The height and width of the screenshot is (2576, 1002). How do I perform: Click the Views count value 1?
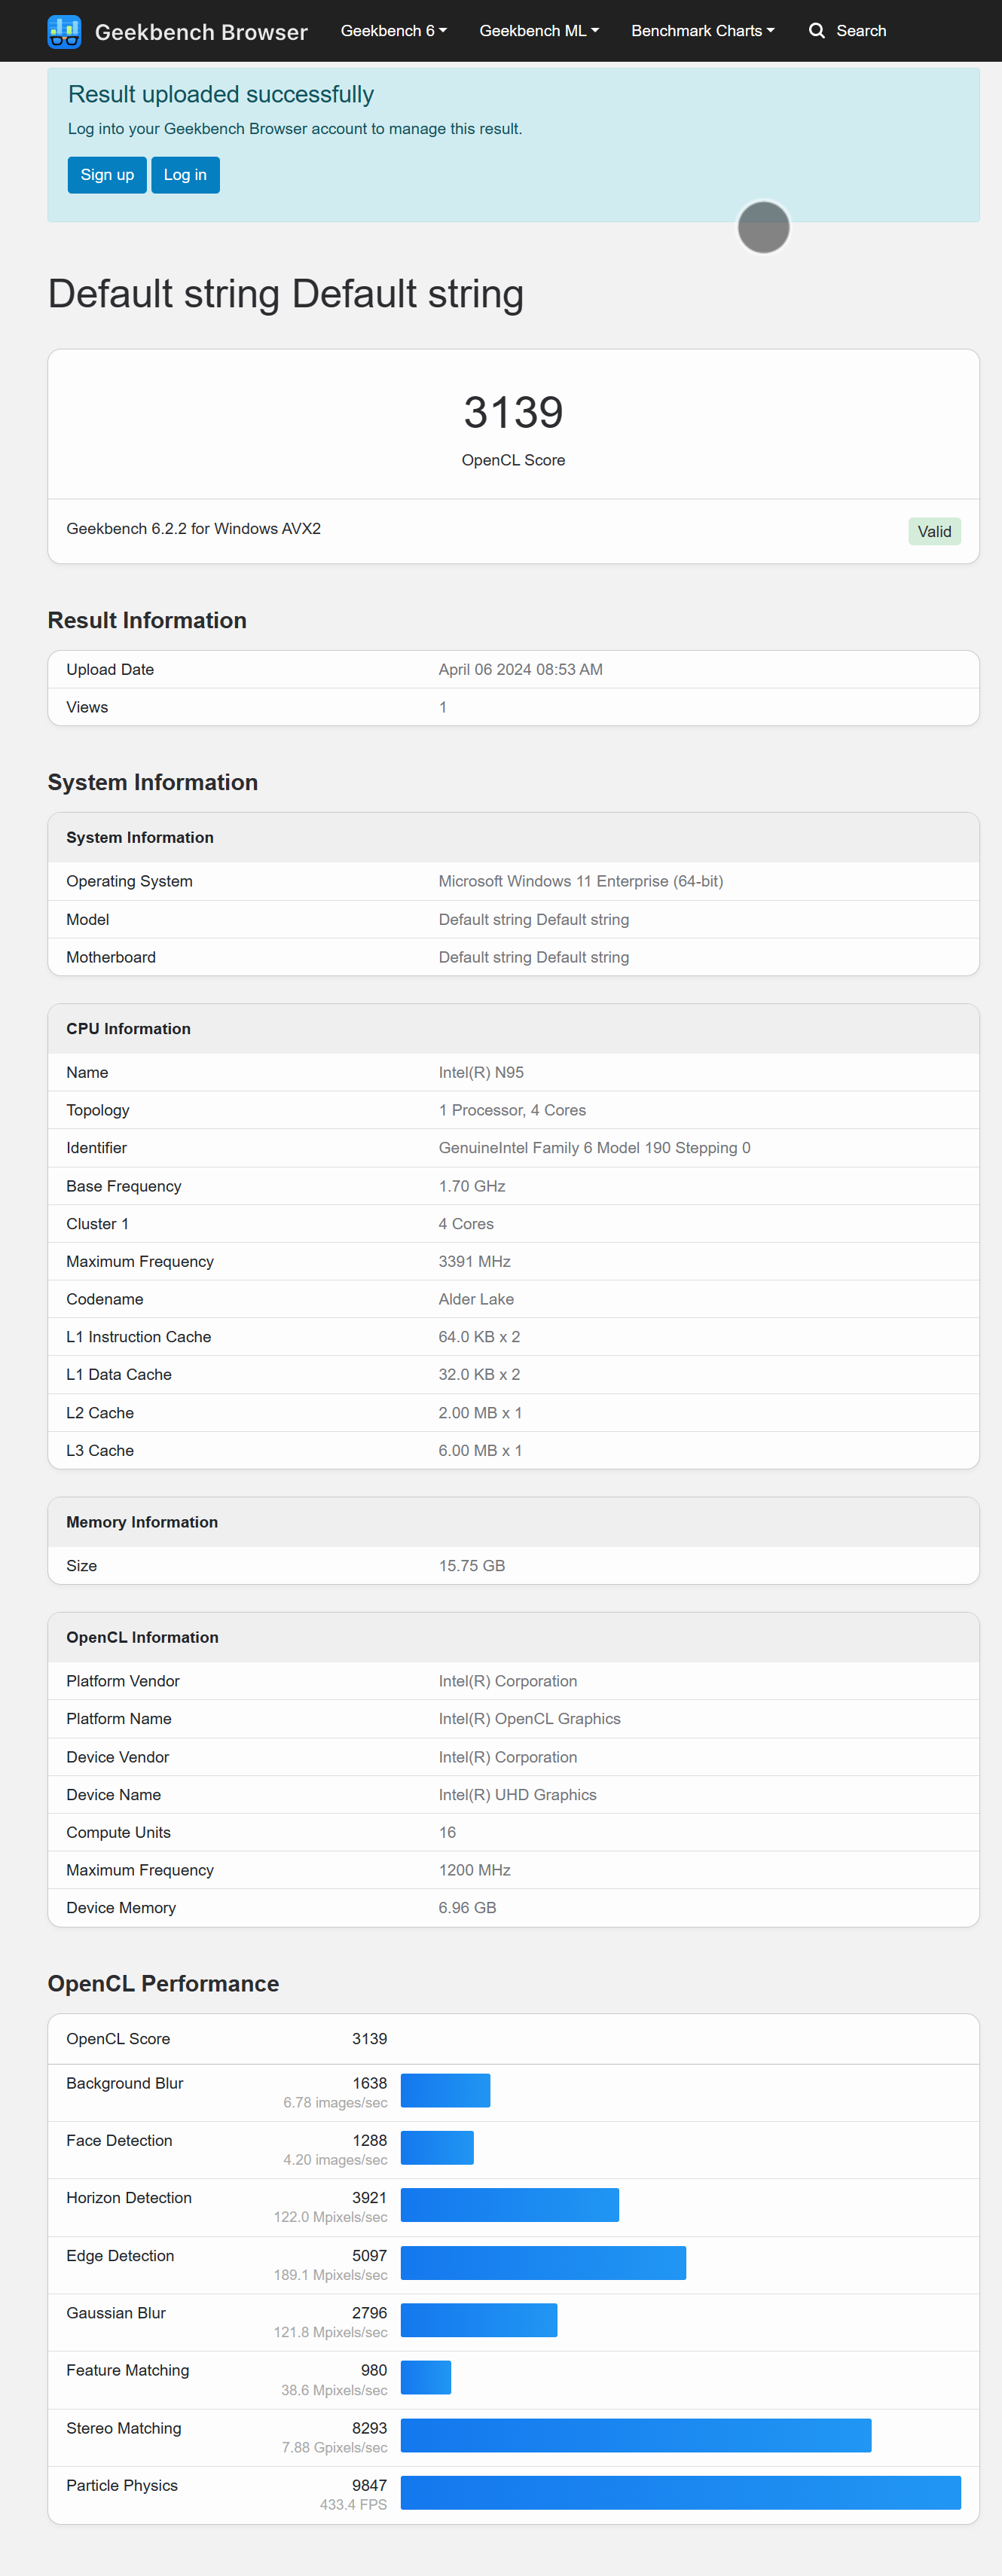click(442, 708)
